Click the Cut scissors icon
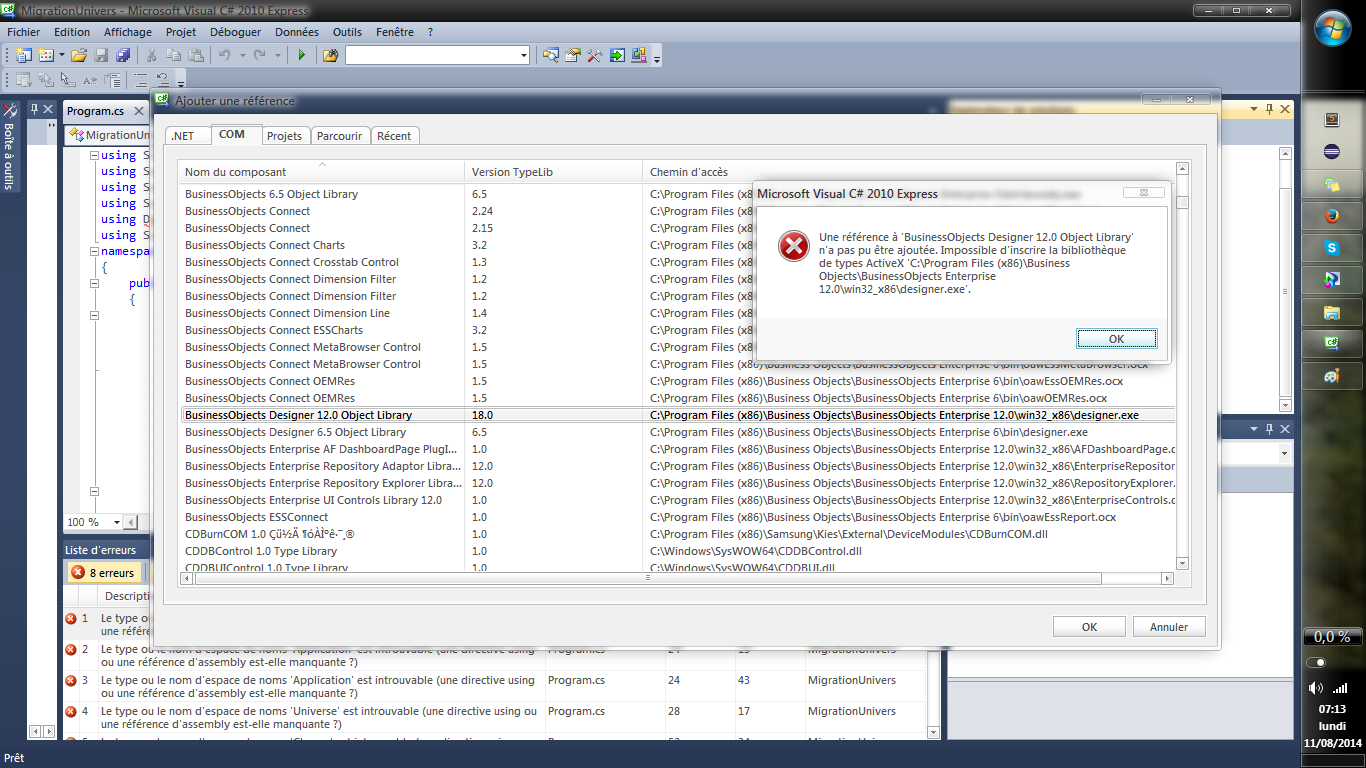 [152, 55]
